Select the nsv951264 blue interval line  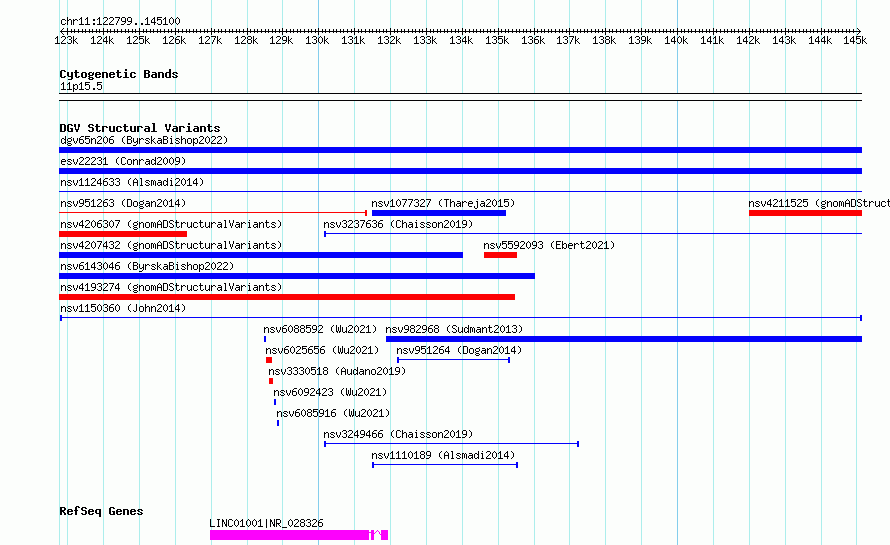click(454, 360)
